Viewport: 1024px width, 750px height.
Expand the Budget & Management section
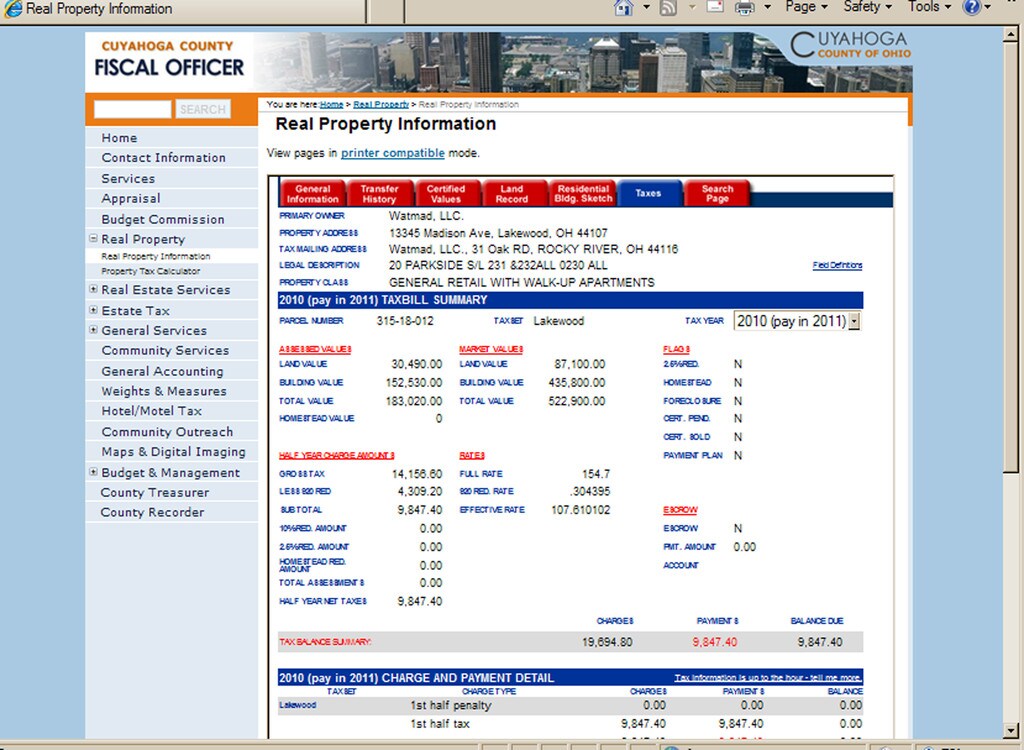(x=93, y=473)
